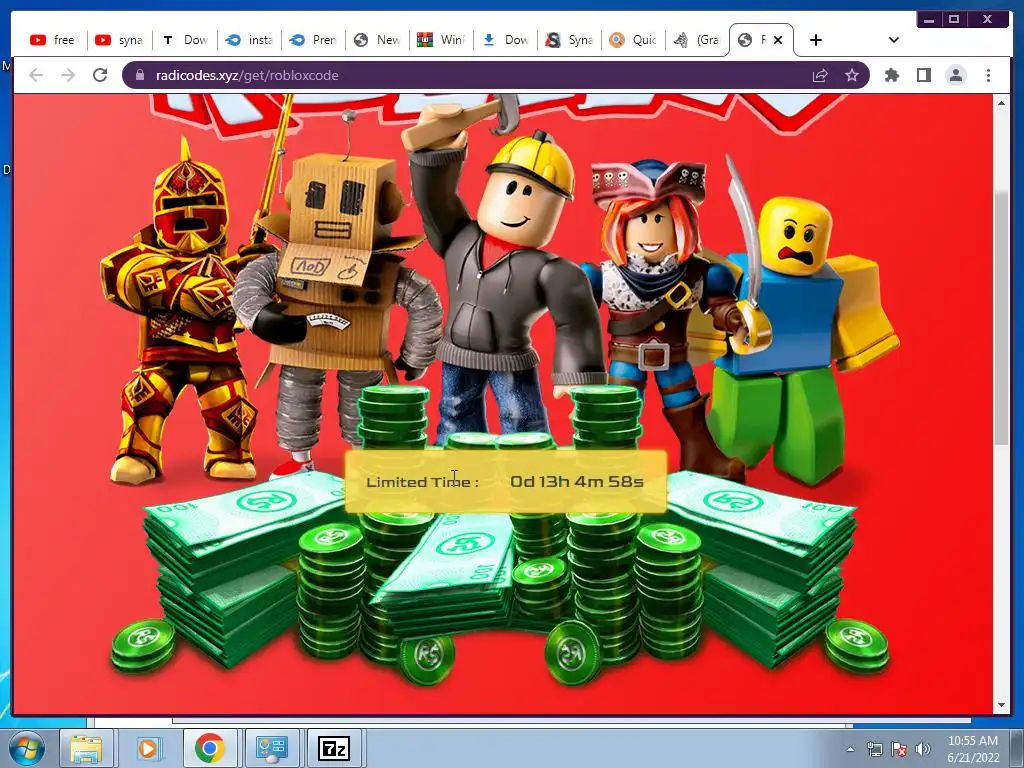Click the volume speaker tray icon
The height and width of the screenshot is (768, 1024).
[x=922, y=749]
